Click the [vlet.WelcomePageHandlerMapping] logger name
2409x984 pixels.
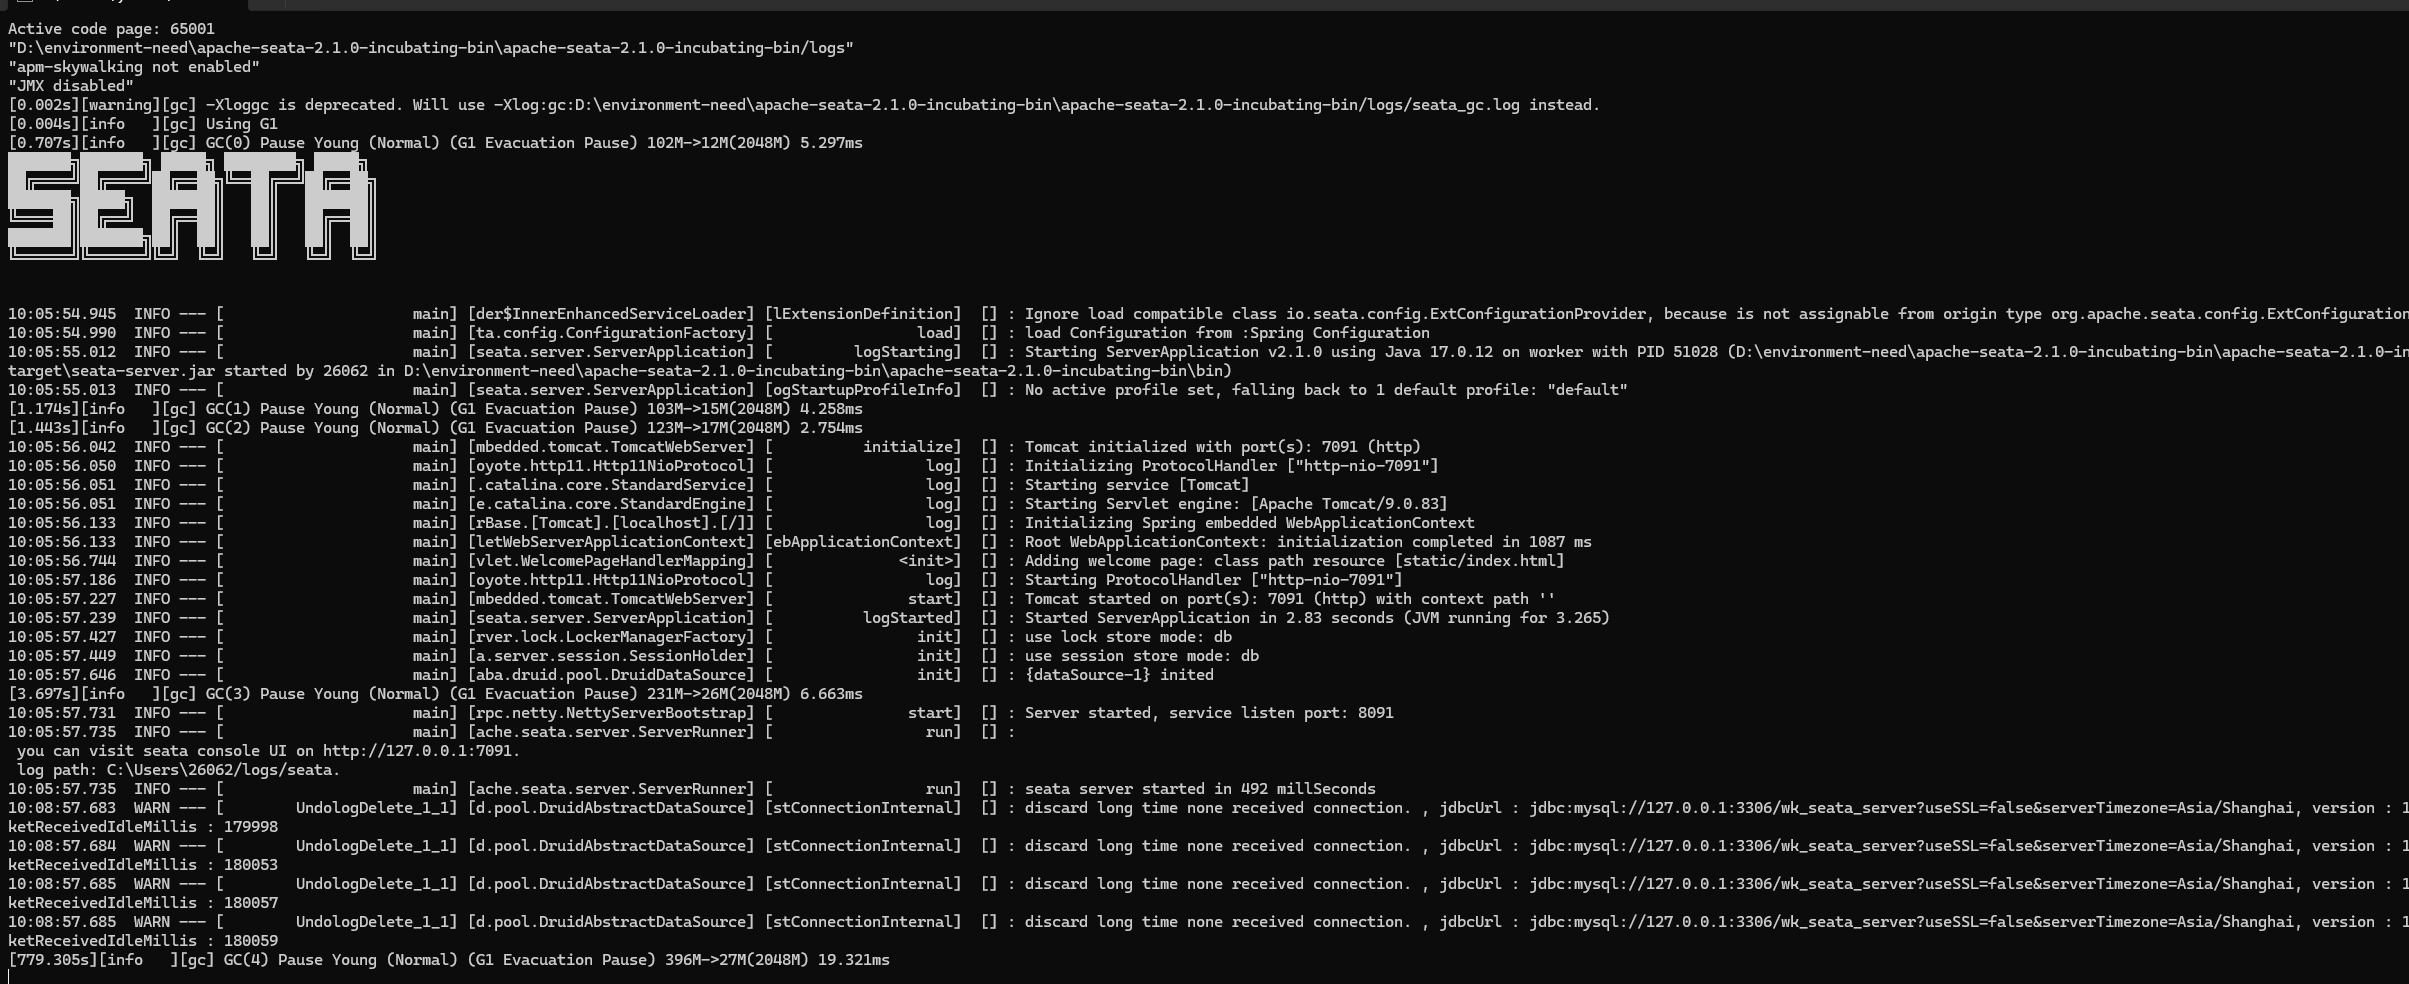pyautogui.click(x=611, y=561)
